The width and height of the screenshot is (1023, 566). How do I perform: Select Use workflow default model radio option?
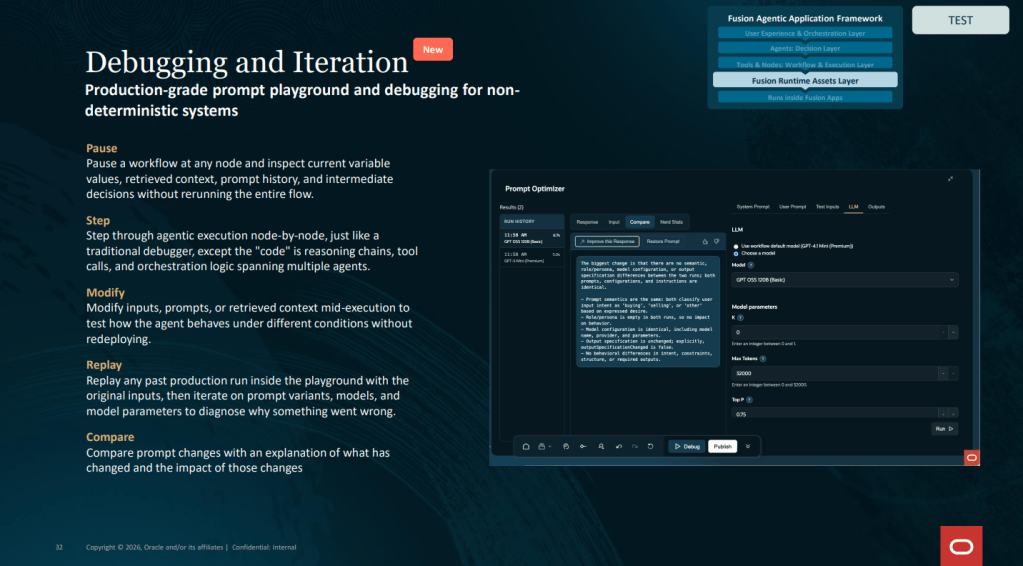click(x=736, y=246)
